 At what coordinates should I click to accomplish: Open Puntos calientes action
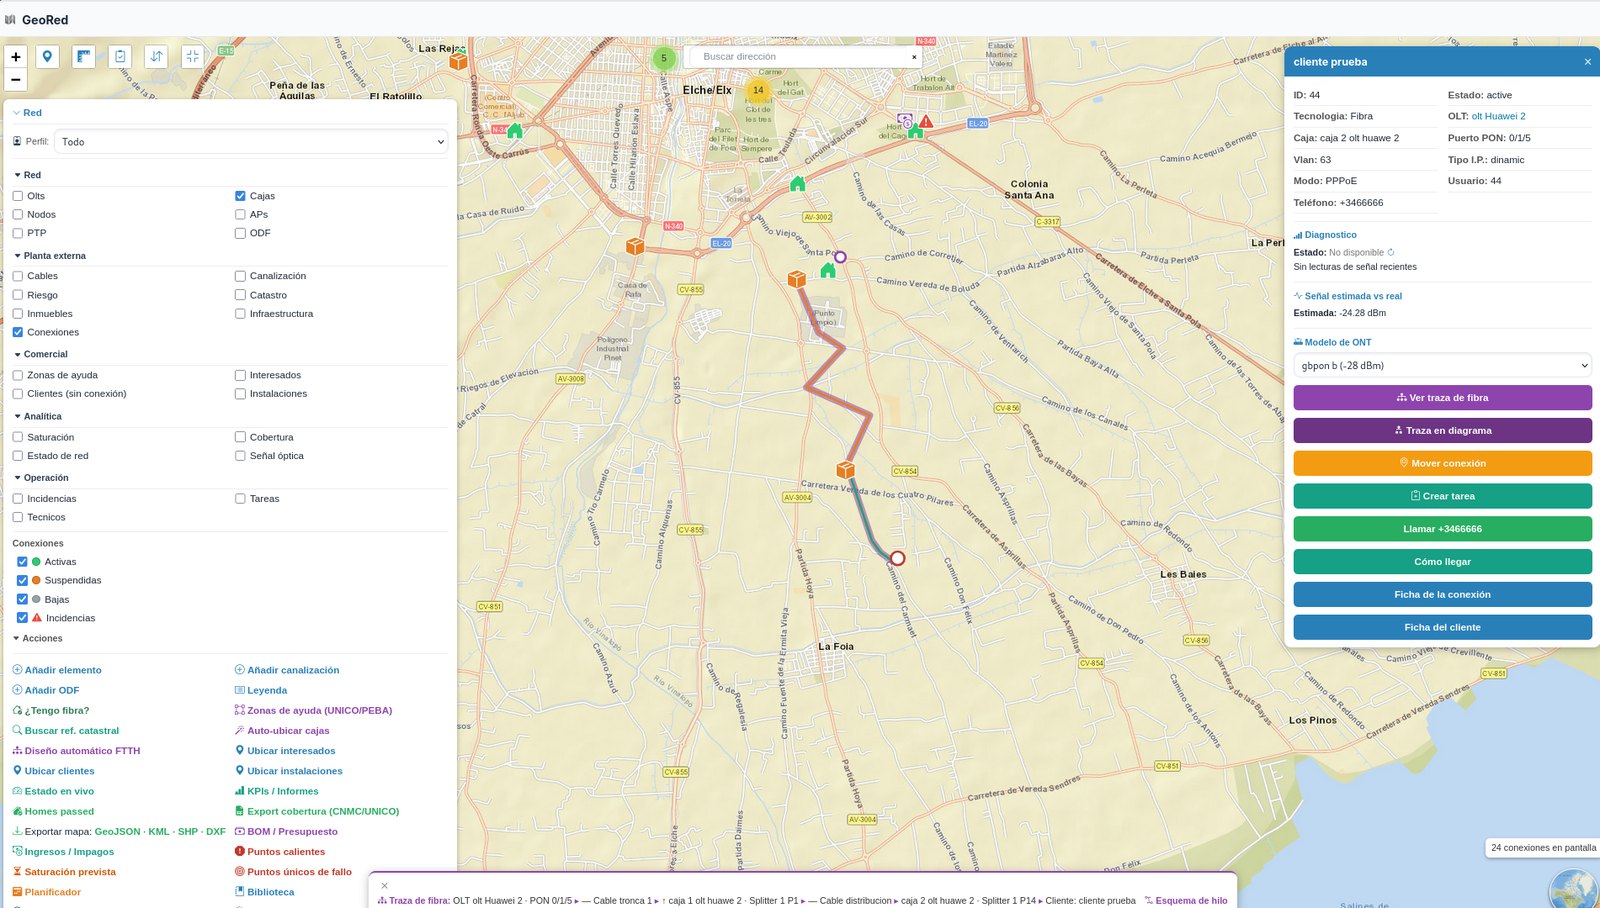tap(280, 852)
